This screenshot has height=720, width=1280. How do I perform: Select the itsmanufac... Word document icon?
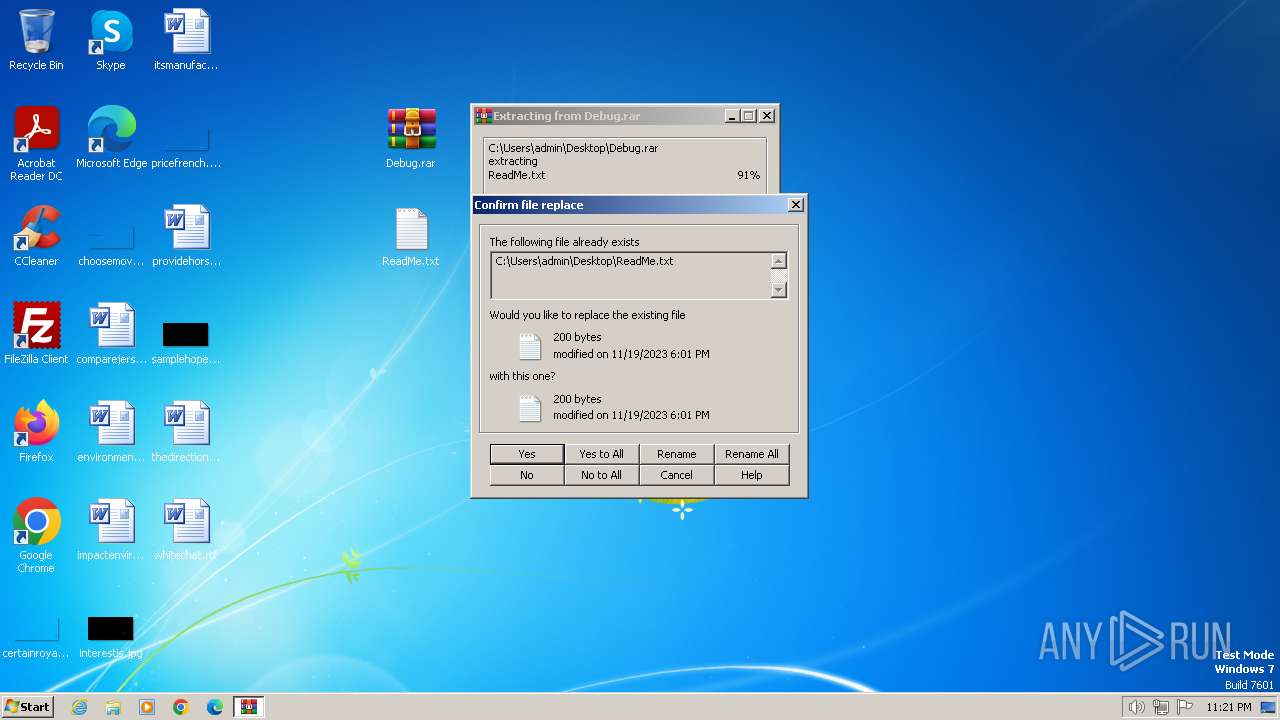tap(186, 40)
